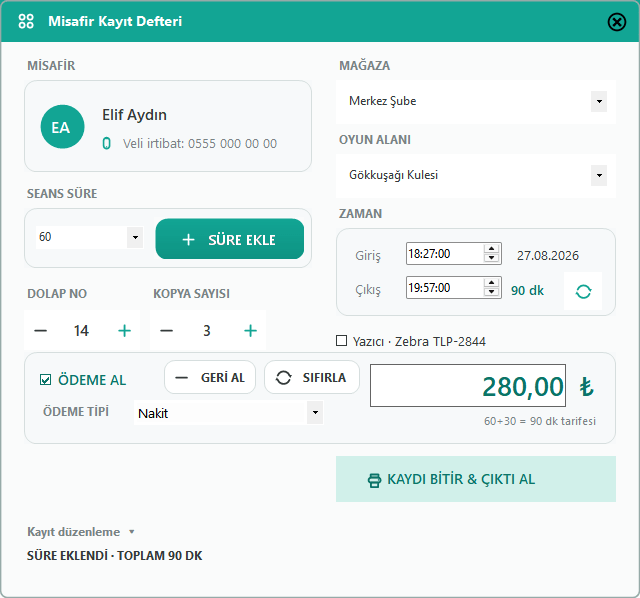
Task: Click the GERİ AL button
Action: pos(210,378)
